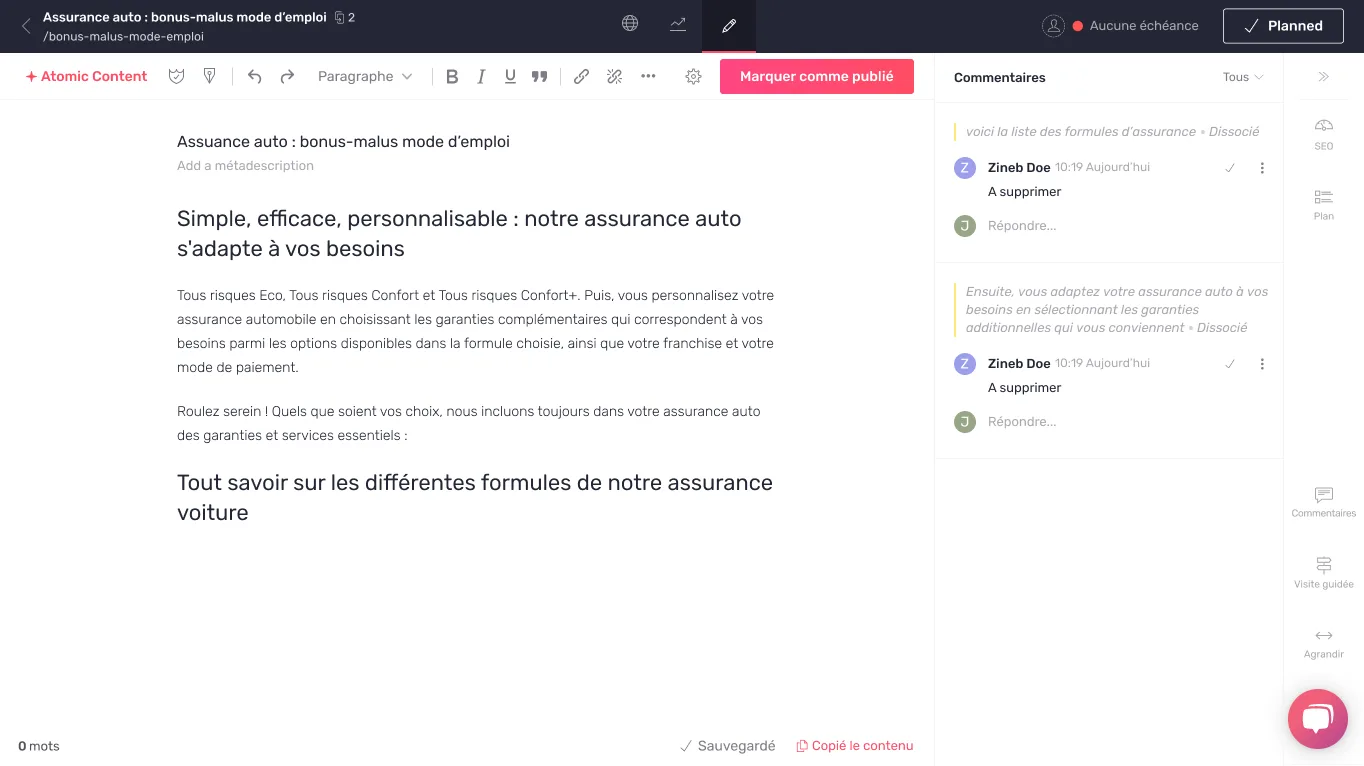Open the chat support widget
This screenshot has height=766, width=1364.
pyautogui.click(x=1318, y=719)
